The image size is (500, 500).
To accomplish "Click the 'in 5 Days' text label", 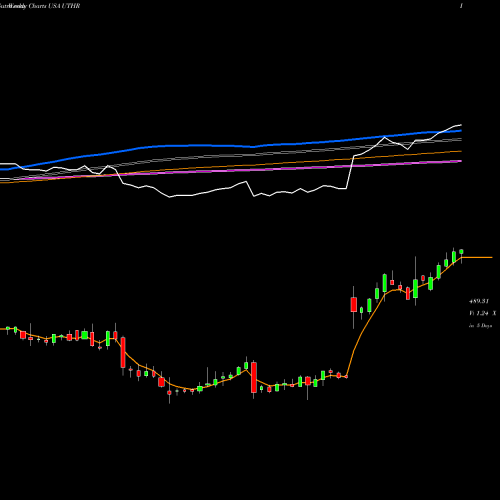I will tap(480, 326).
